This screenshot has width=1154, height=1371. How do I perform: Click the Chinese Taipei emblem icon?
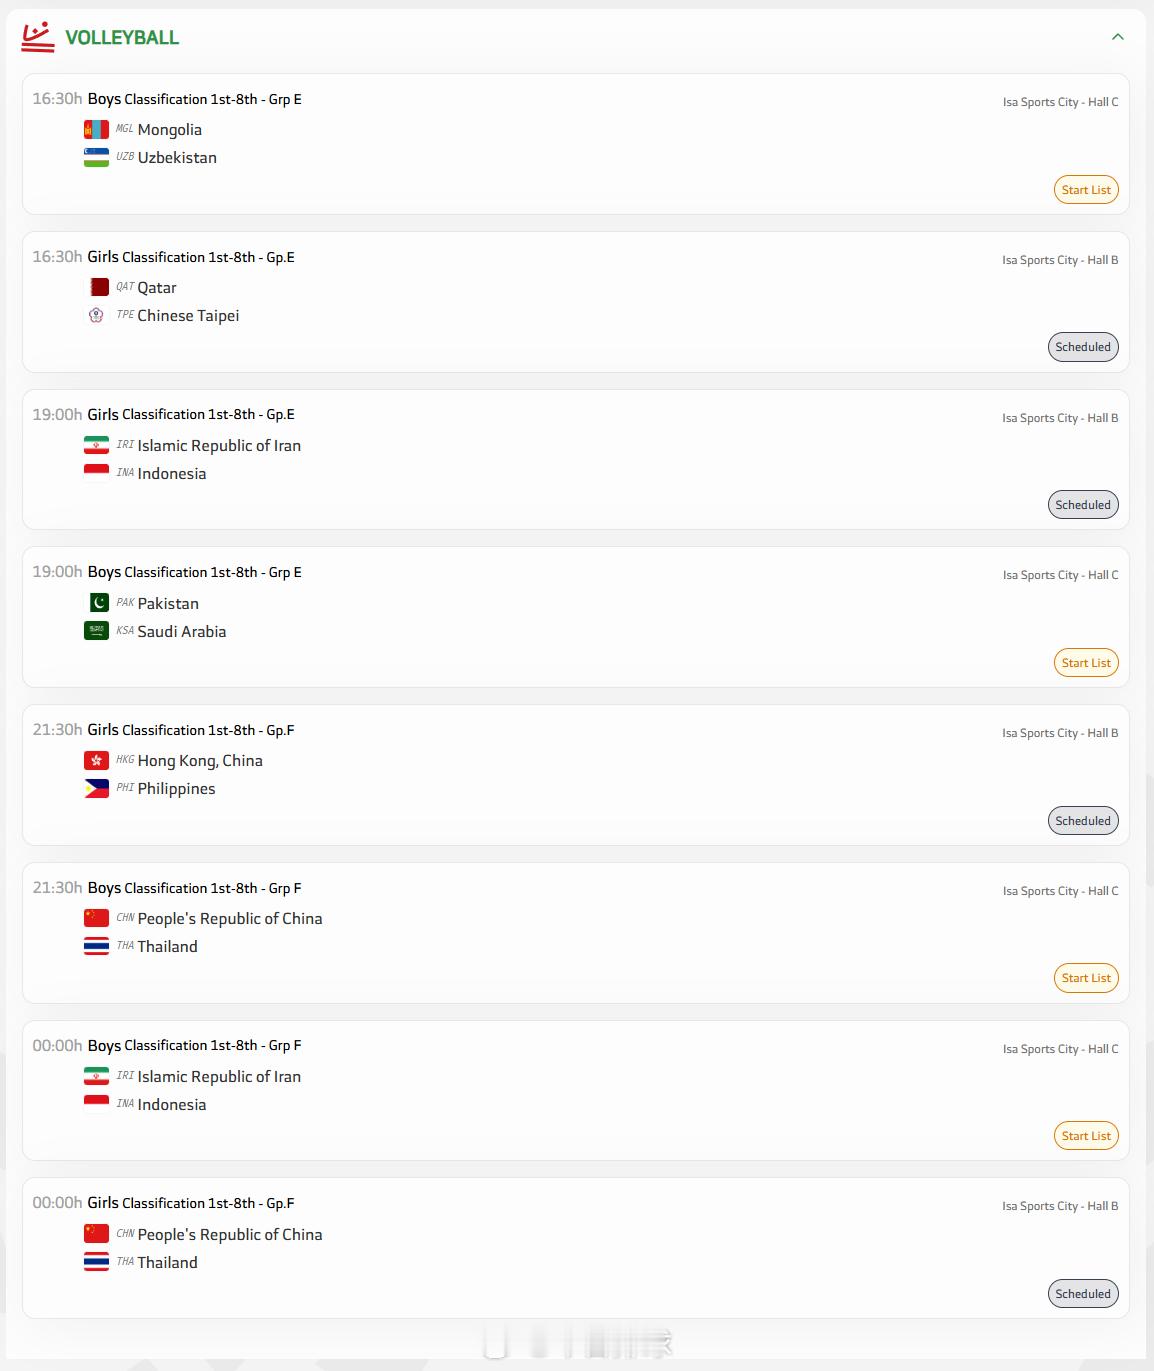[x=96, y=316]
